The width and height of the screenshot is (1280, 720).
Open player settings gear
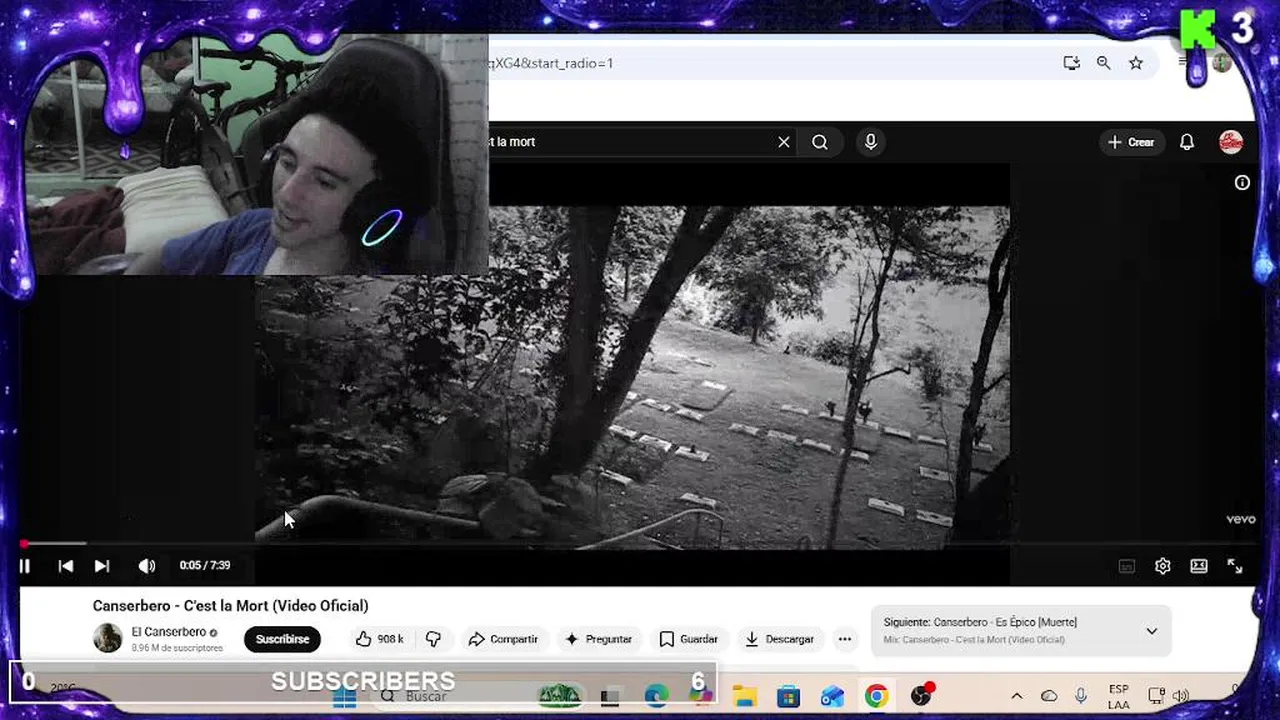coord(1163,566)
